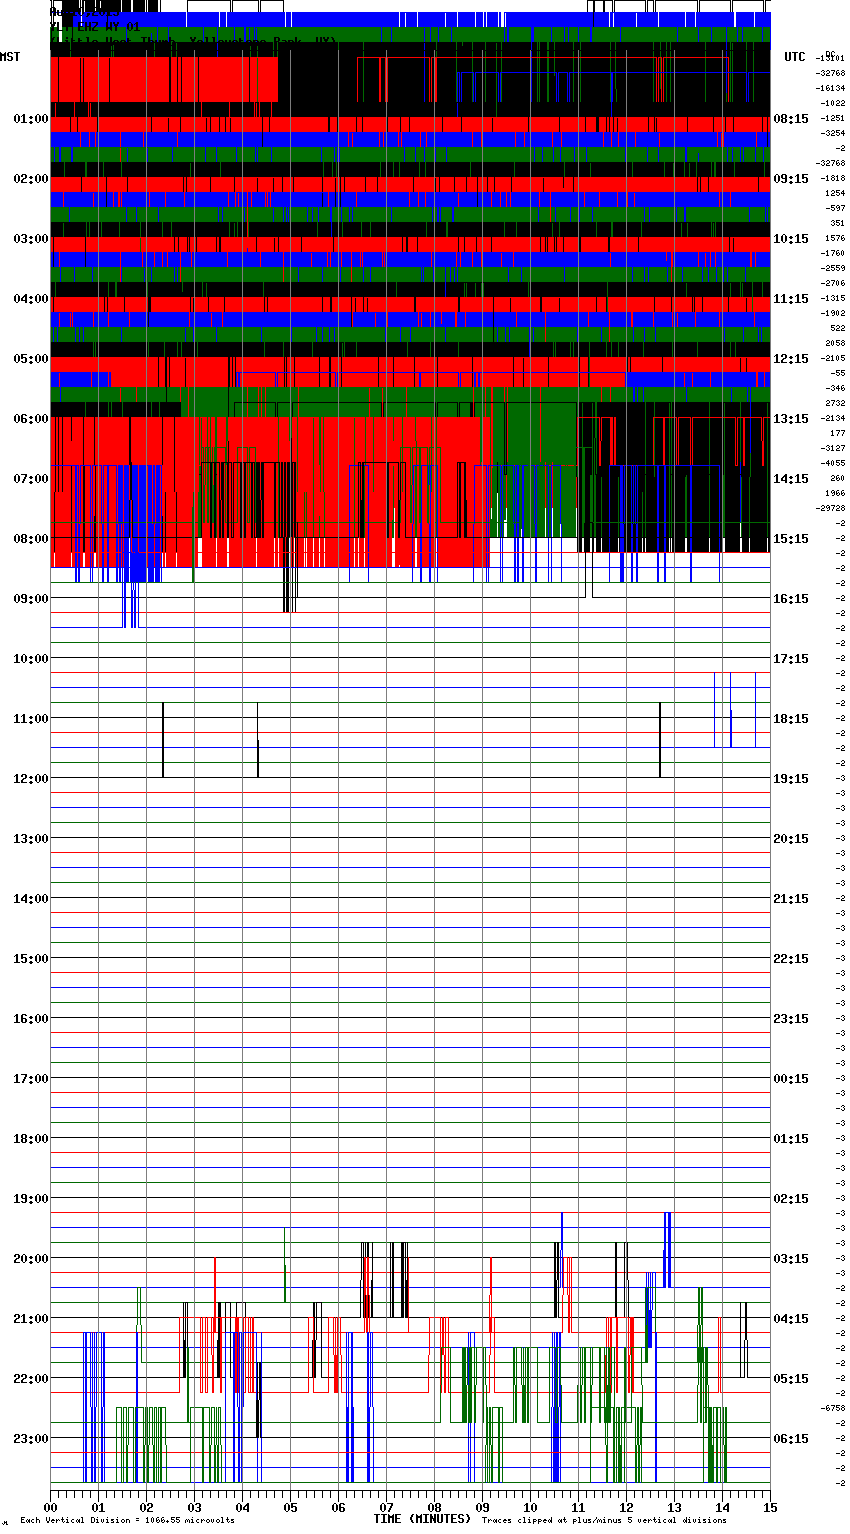This screenshot has width=850, height=1534.
Task: Select the 02:00 MST row label
Action: [x=31, y=179]
